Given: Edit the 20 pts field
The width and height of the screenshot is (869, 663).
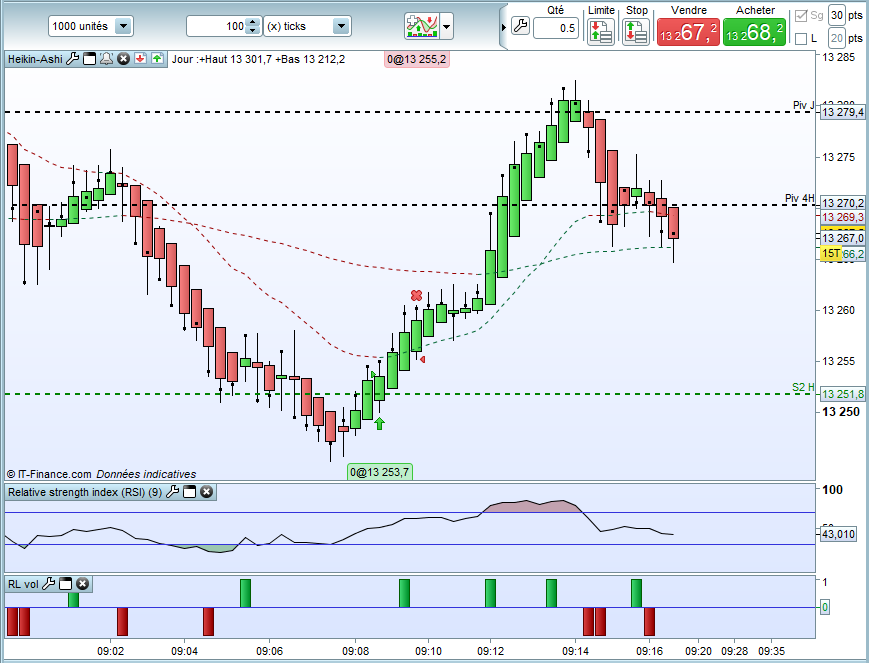Looking at the screenshot, I should pyautogui.click(x=837, y=38).
